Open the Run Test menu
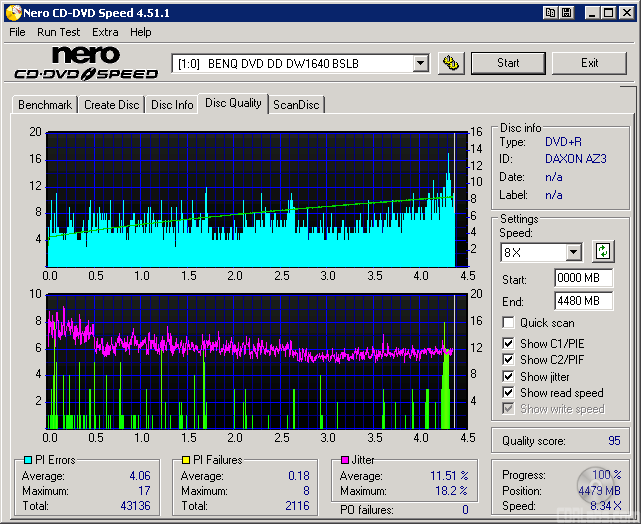 pyautogui.click(x=58, y=32)
